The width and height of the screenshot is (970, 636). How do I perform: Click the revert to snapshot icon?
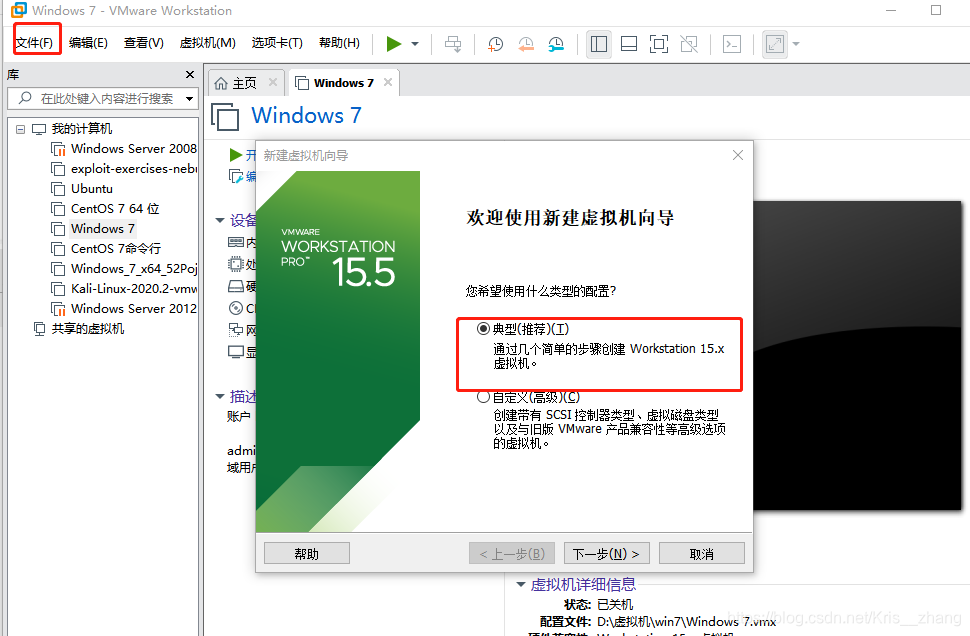[526, 44]
